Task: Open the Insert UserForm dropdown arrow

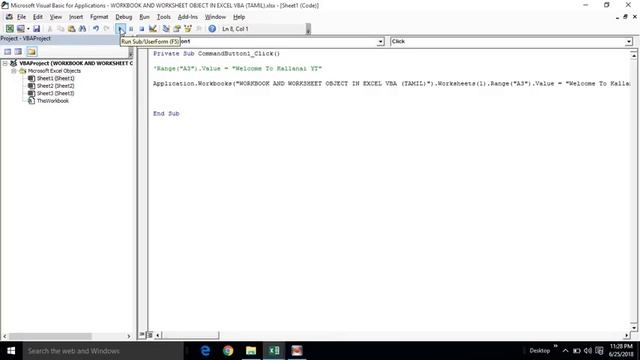Action: pos(28,29)
